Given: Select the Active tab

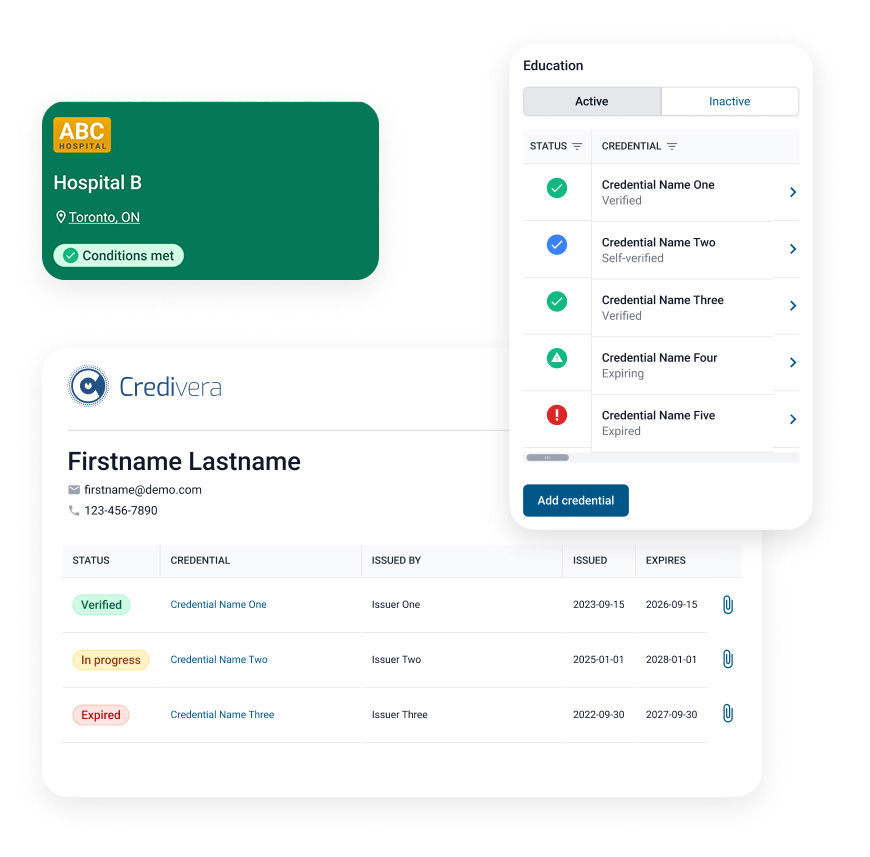Looking at the screenshot, I should click(x=591, y=101).
